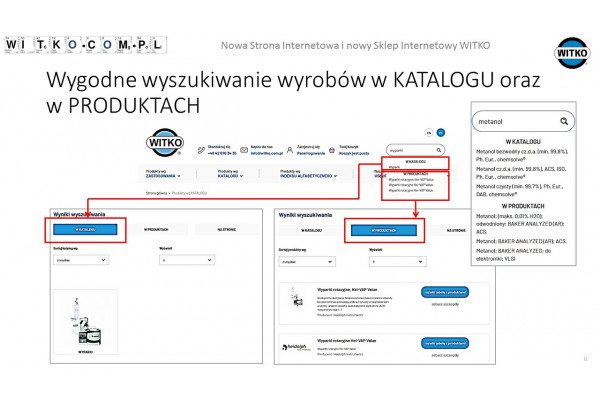
Task: Expand the Produkty wg KATALOGU menu
Action: click(230, 174)
